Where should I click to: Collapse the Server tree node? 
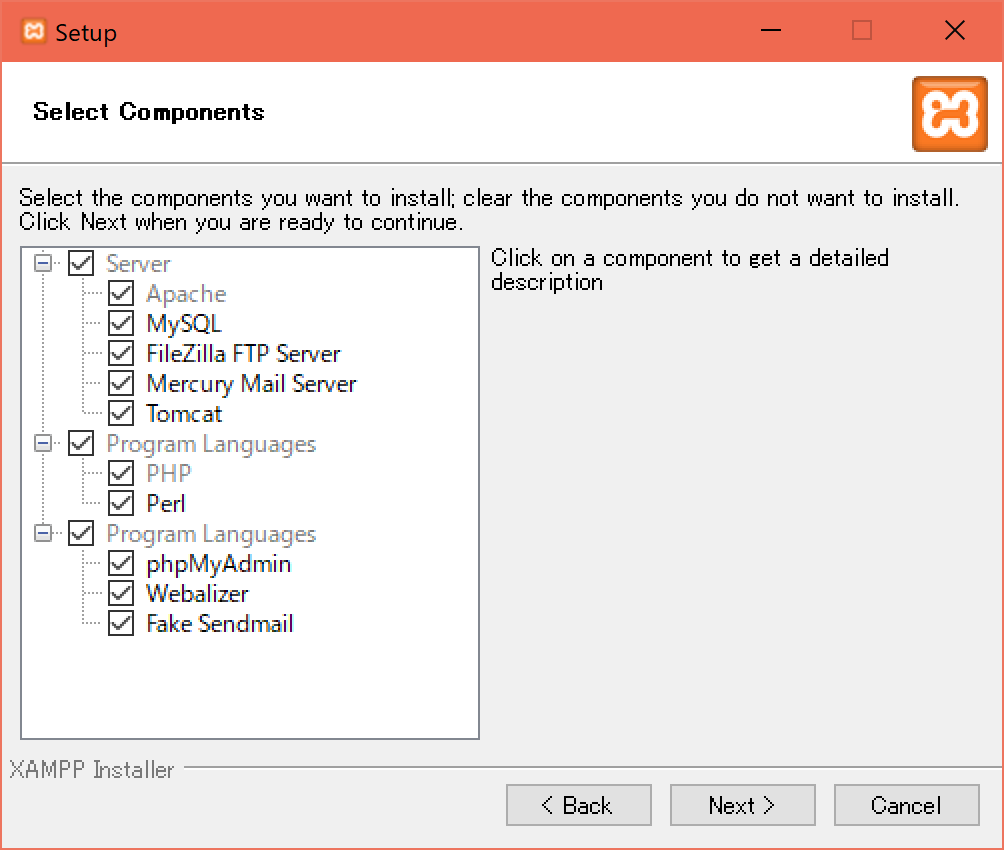point(43,263)
